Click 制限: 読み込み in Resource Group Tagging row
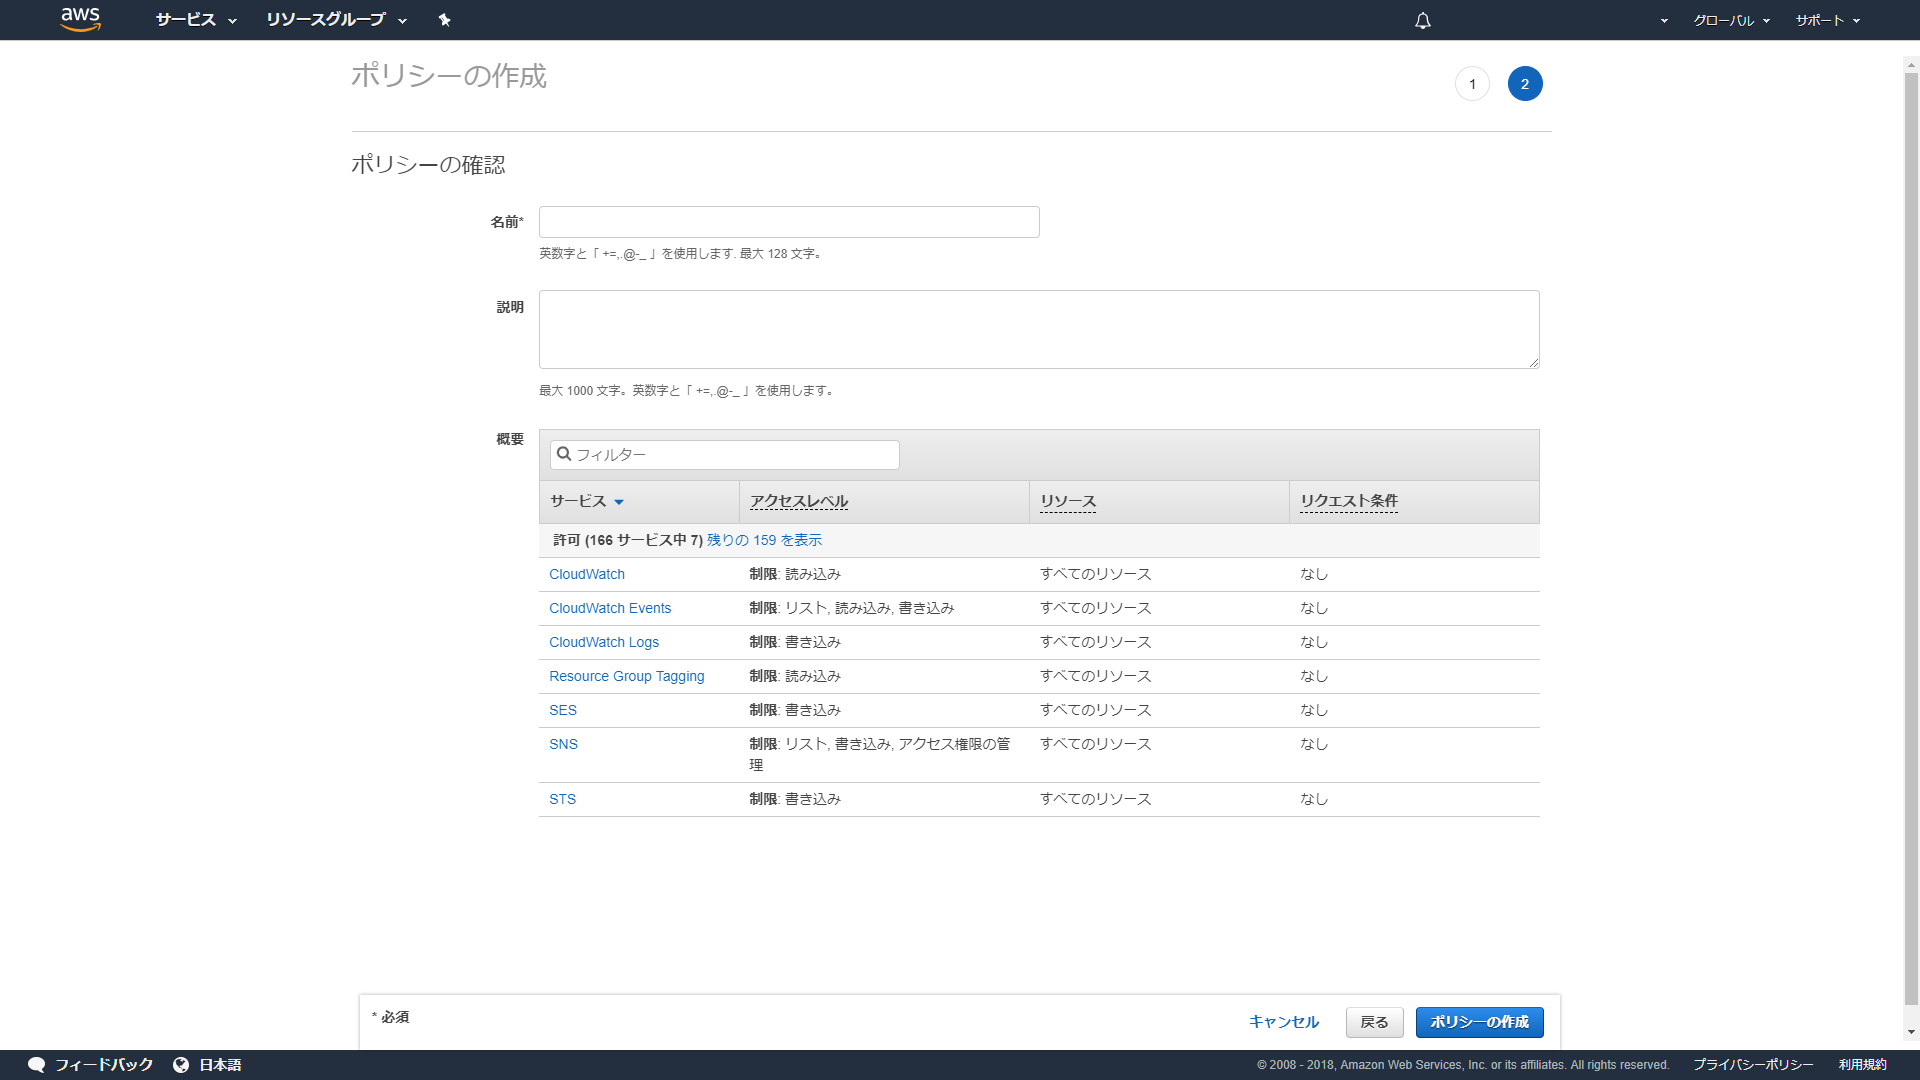 (x=795, y=676)
